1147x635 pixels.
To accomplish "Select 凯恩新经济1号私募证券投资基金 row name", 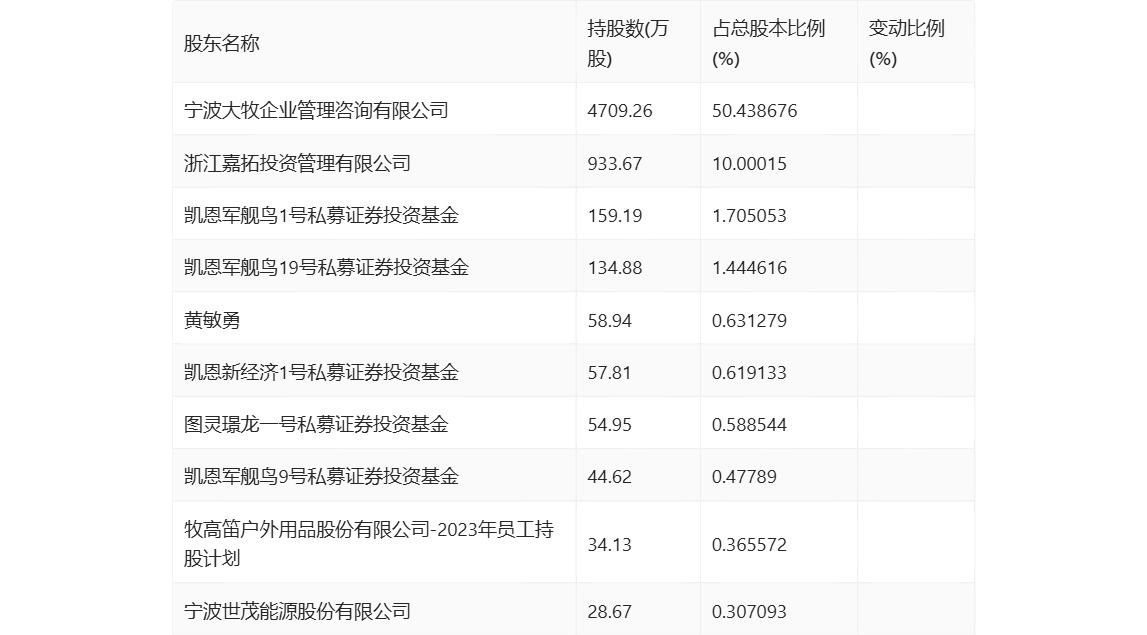I will click(x=321, y=372).
